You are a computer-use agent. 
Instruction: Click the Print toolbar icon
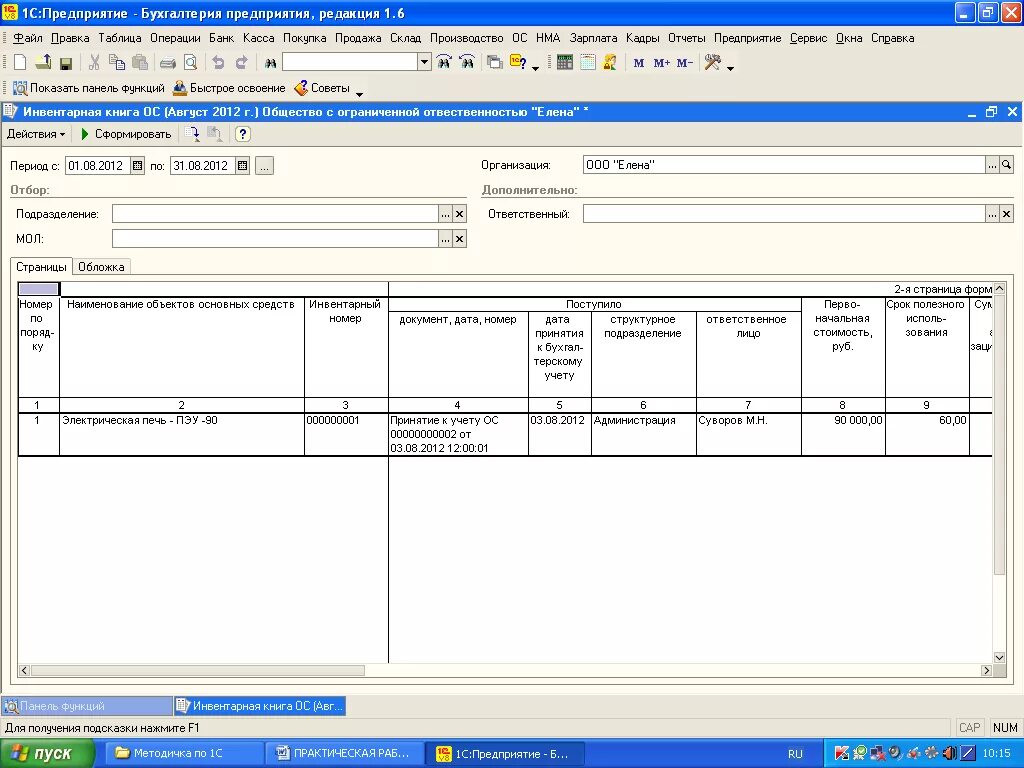pyautogui.click(x=168, y=63)
